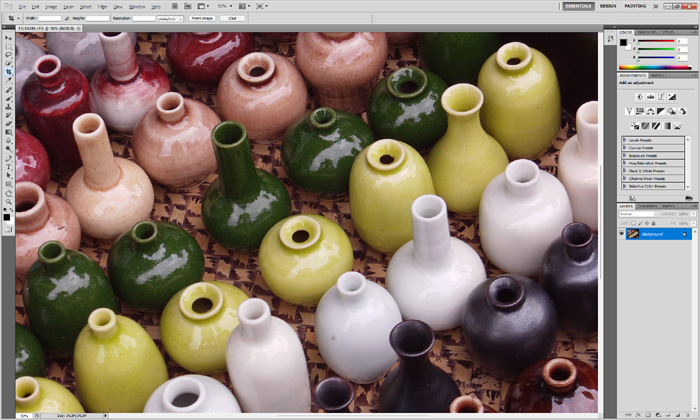Select the Eraser tool
Viewport: 700px width, 420px height.
pyautogui.click(x=8, y=124)
